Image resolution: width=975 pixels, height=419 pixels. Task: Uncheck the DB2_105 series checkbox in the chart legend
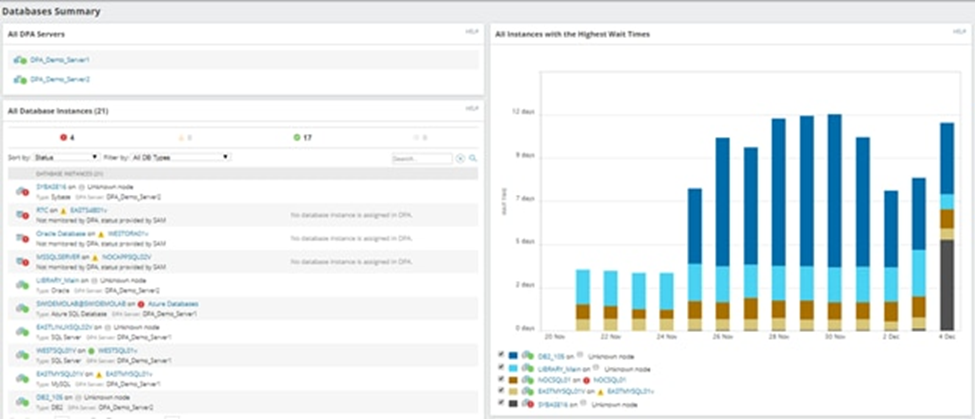[x=501, y=354]
